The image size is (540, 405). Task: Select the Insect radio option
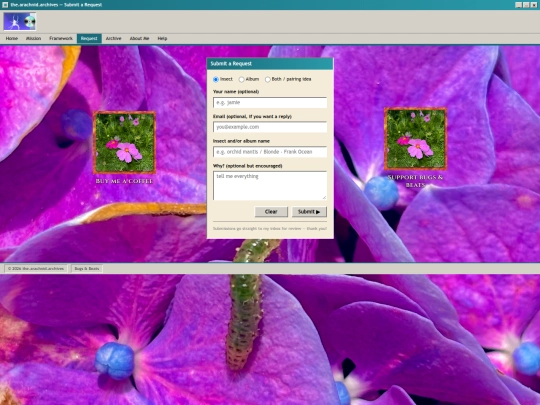click(x=216, y=80)
